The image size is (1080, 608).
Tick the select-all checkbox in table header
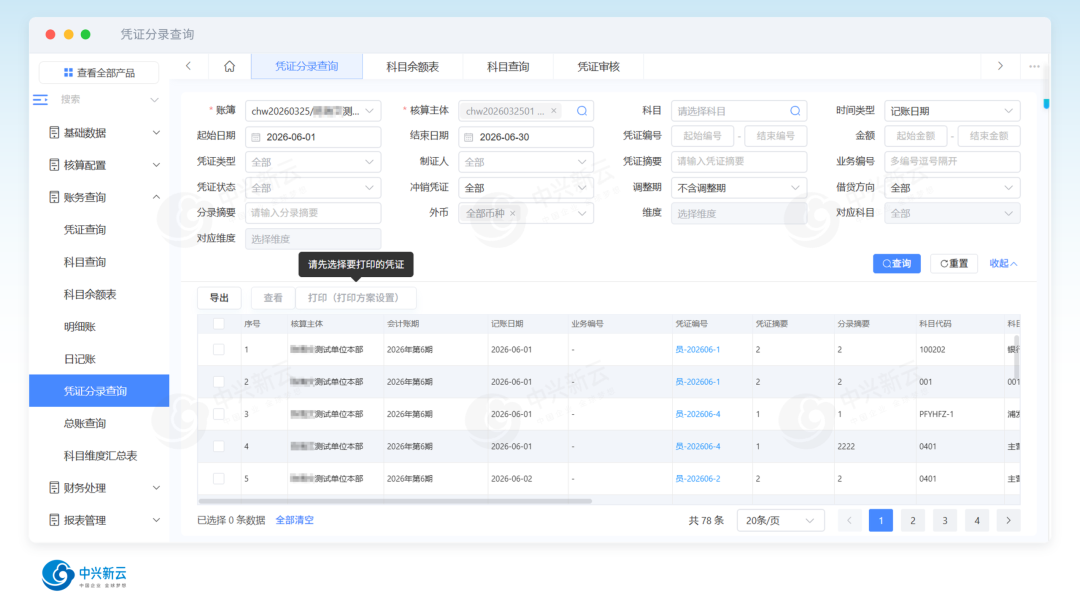tap(218, 324)
